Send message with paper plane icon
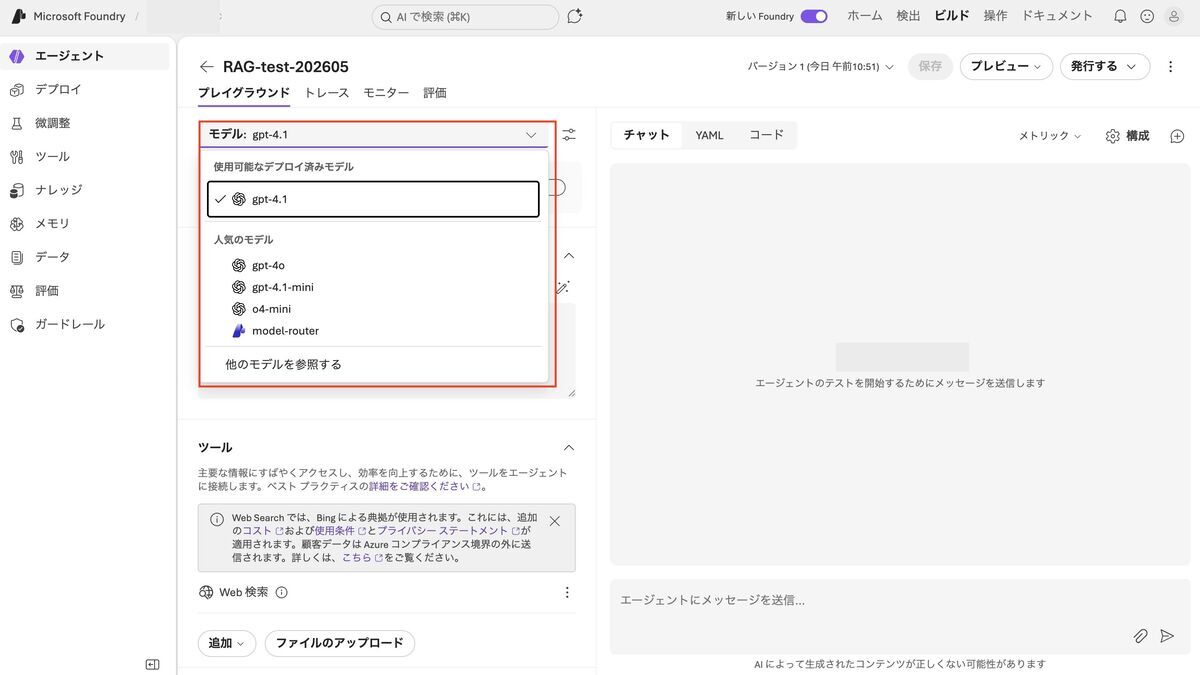Image resolution: width=1200 pixels, height=675 pixels. (1166, 636)
